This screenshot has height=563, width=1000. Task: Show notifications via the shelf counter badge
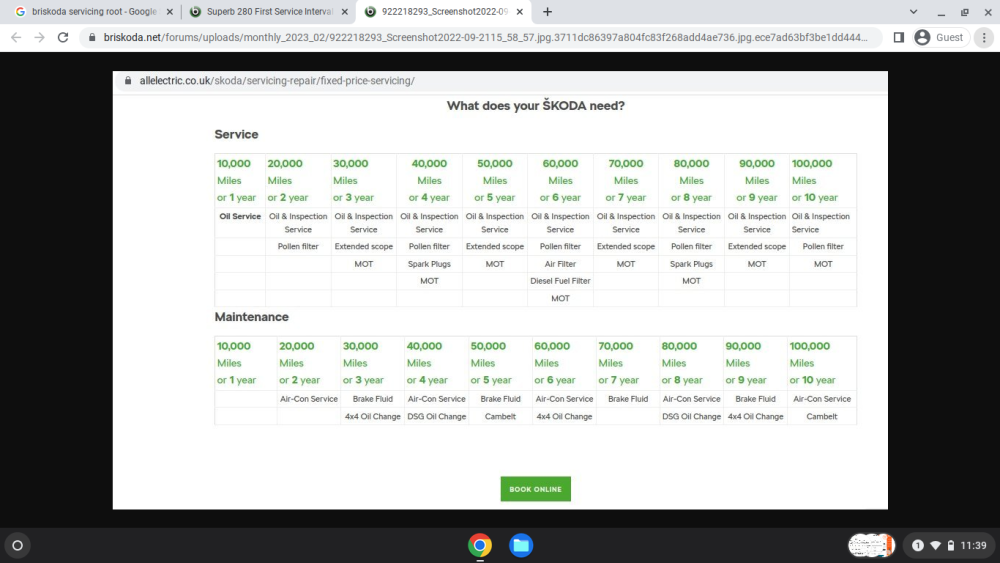[x=918, y=545]
